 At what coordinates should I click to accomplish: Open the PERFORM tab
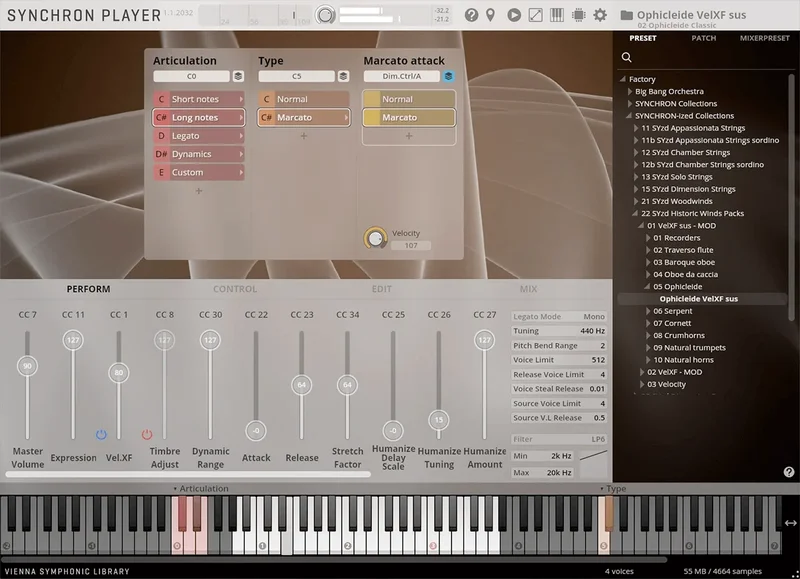tap(88, 289)
